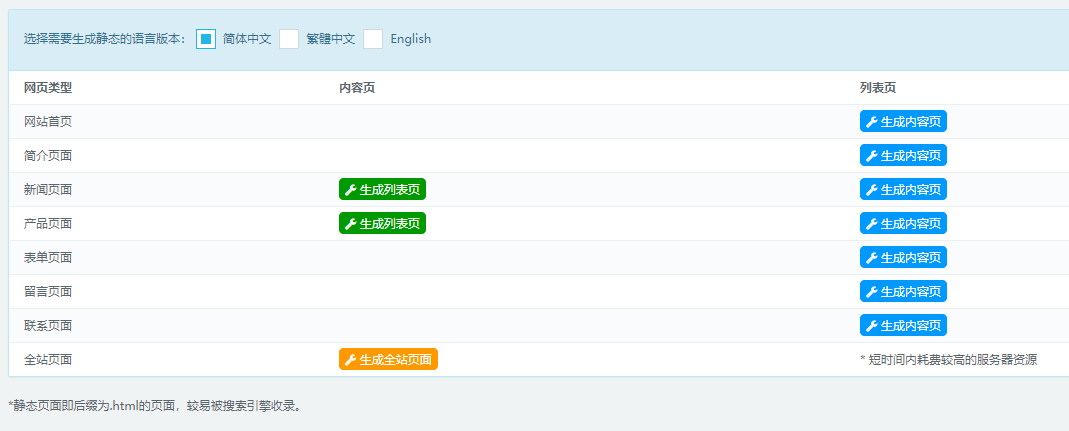Check the English language checkbox
The height and width of the screenshot is (431, 1069).
tap(373, 39)
